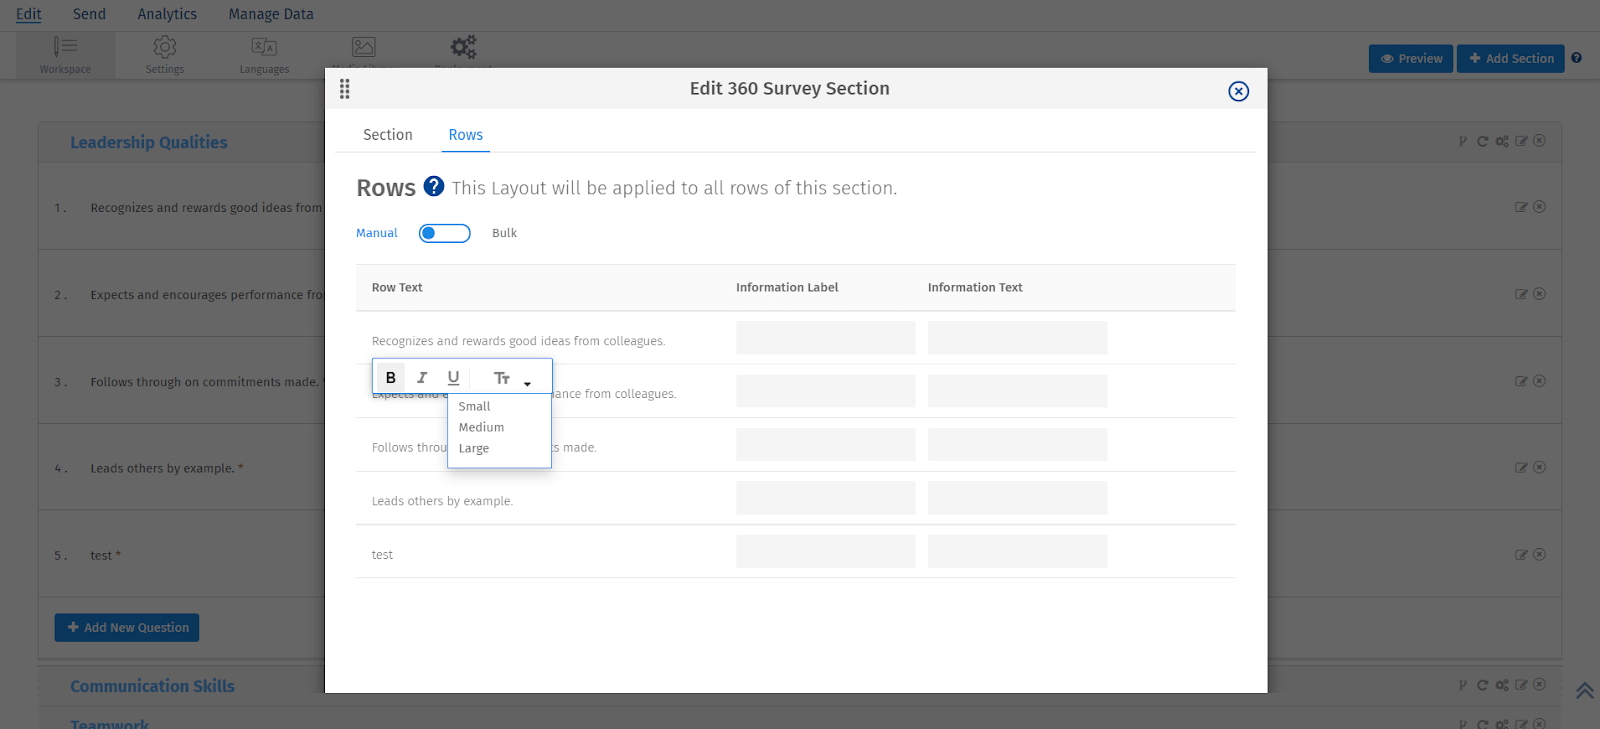This screenshot has height=729, width=1600.
Task: Click the gears icon for Communication Skills section
Action: pyautogui.click(x=1502, y=685)
